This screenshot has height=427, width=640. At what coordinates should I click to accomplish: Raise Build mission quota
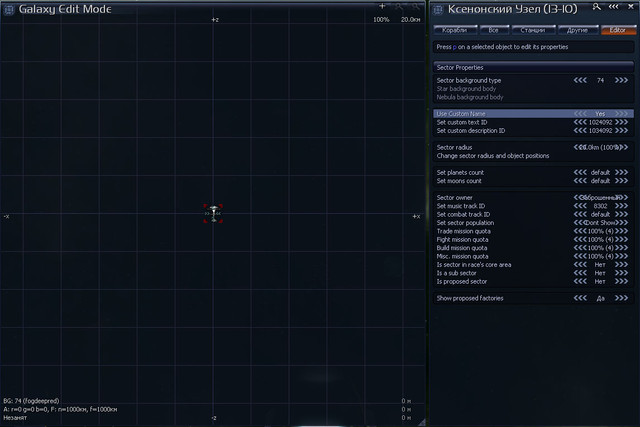621,248
